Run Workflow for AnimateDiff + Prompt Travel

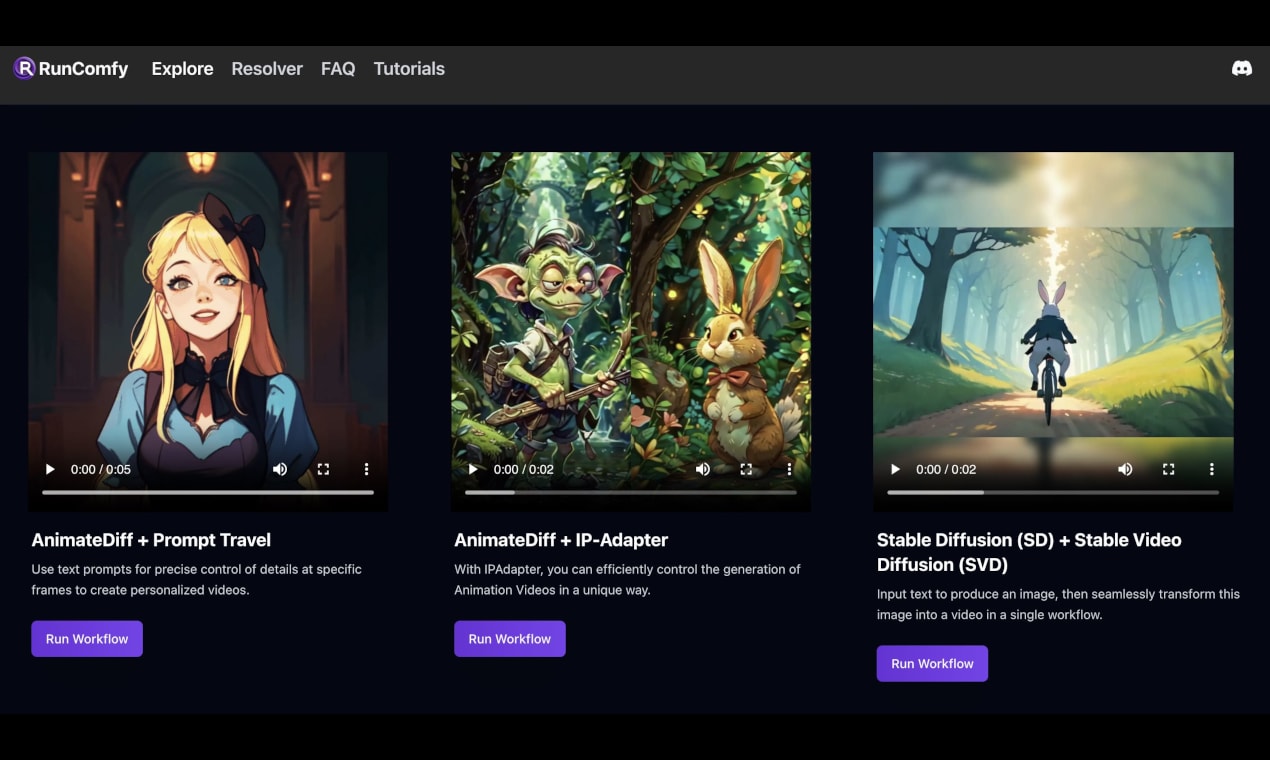pos(87,639)
